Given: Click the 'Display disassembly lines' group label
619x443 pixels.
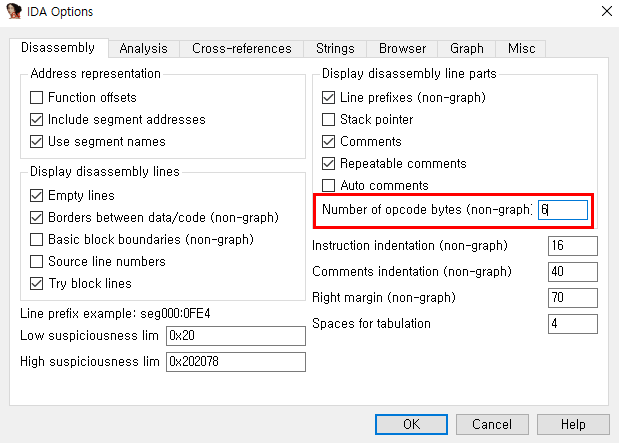Looking at the screenshot, I should (x=105, y=171).
